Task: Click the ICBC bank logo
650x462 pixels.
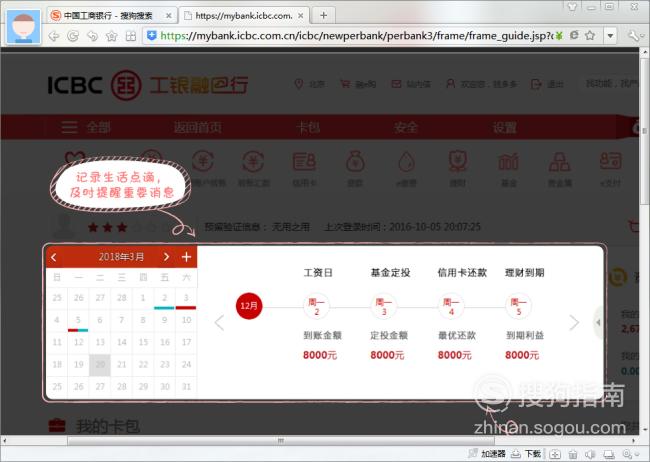Action: (148, 85)
